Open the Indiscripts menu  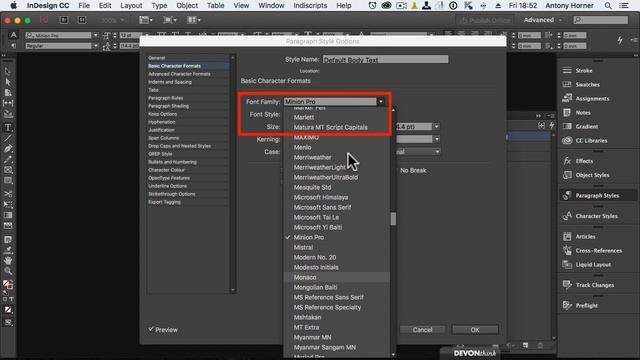[310, 6]
